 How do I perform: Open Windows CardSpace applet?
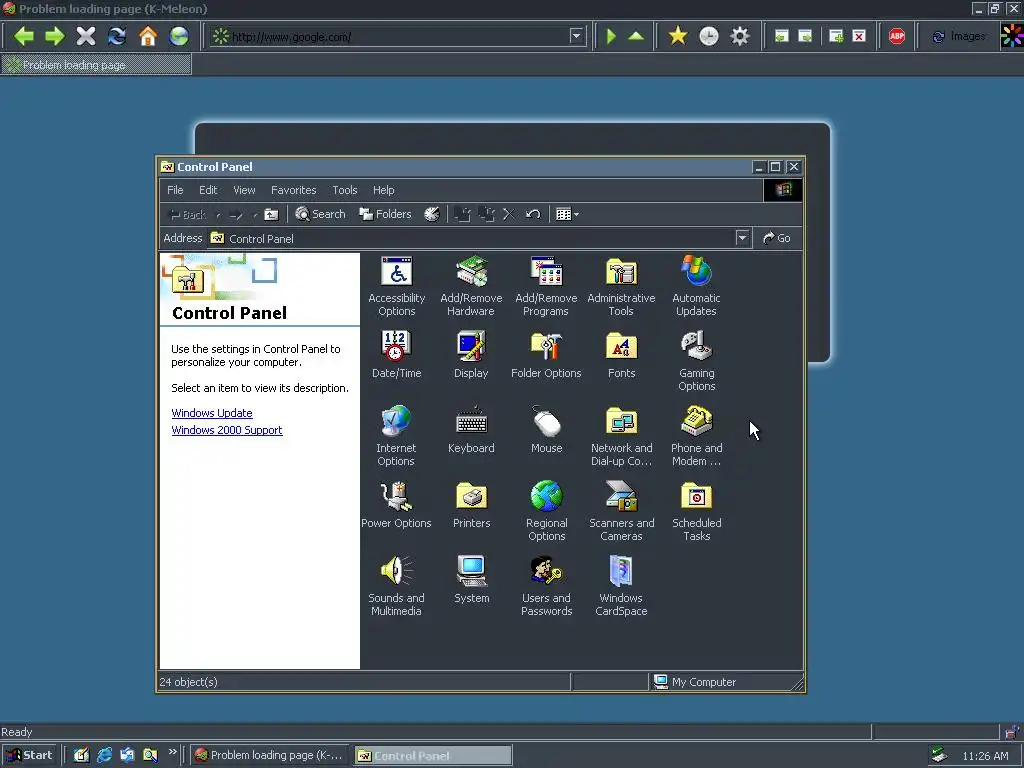tap(621, 586)
